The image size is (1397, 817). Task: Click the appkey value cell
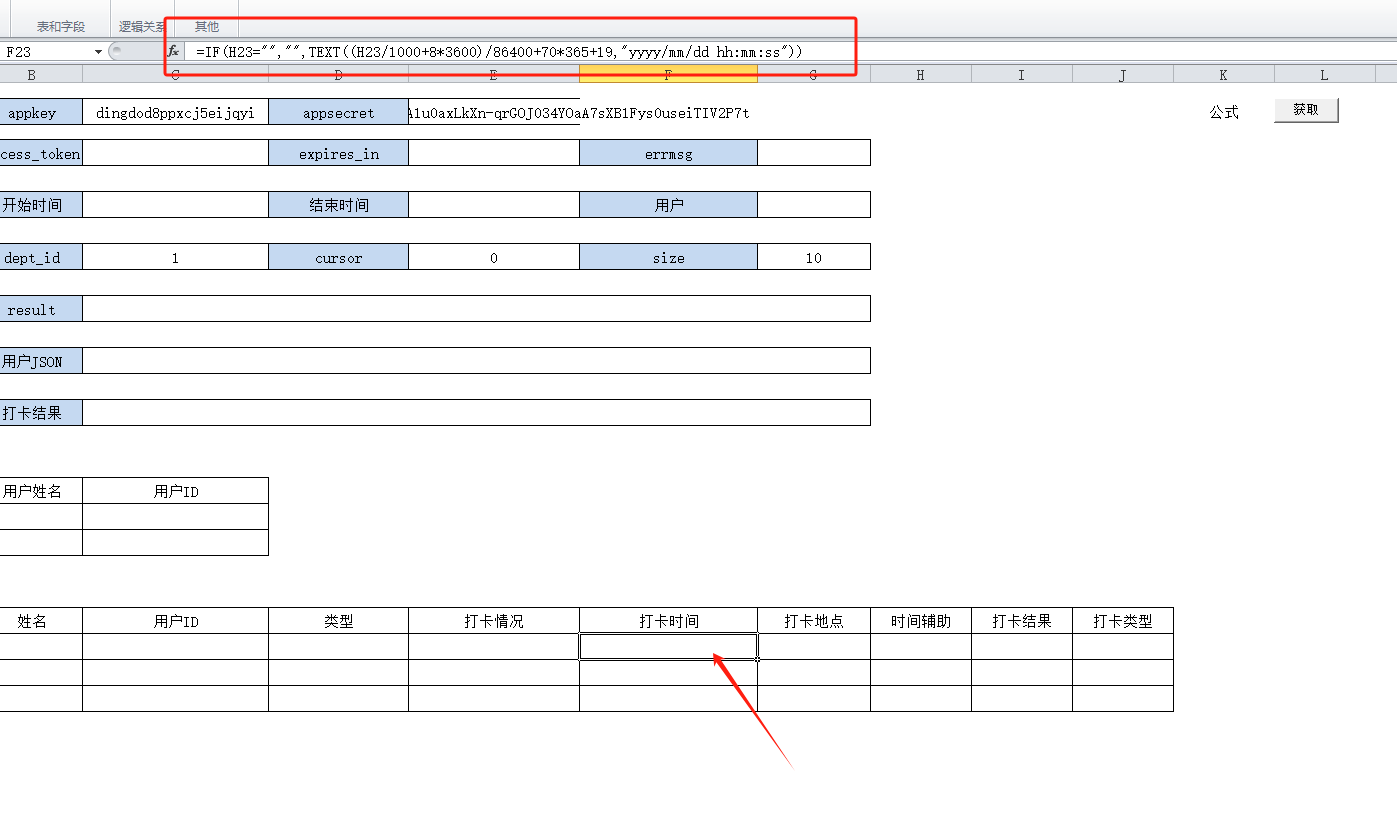(175, 113)
